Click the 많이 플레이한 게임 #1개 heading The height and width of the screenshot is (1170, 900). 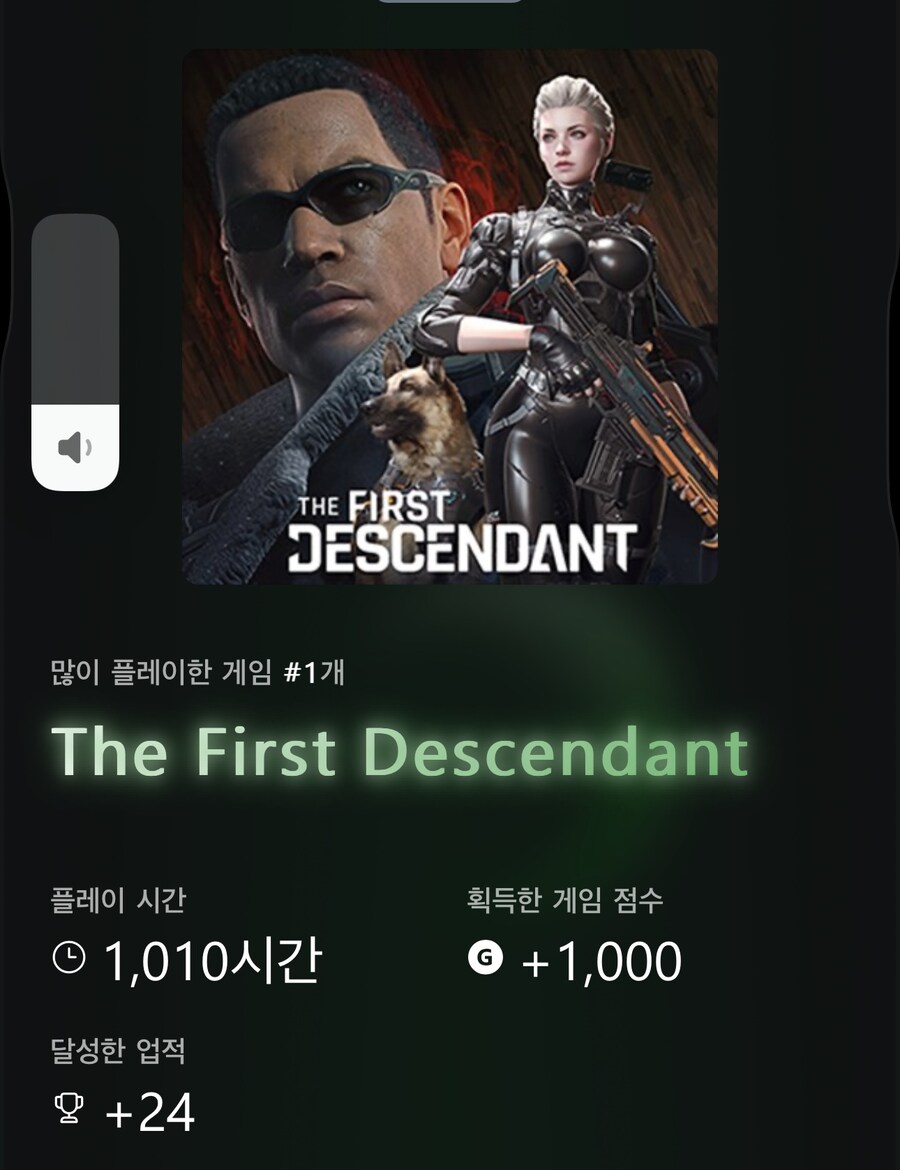(198, 673)
